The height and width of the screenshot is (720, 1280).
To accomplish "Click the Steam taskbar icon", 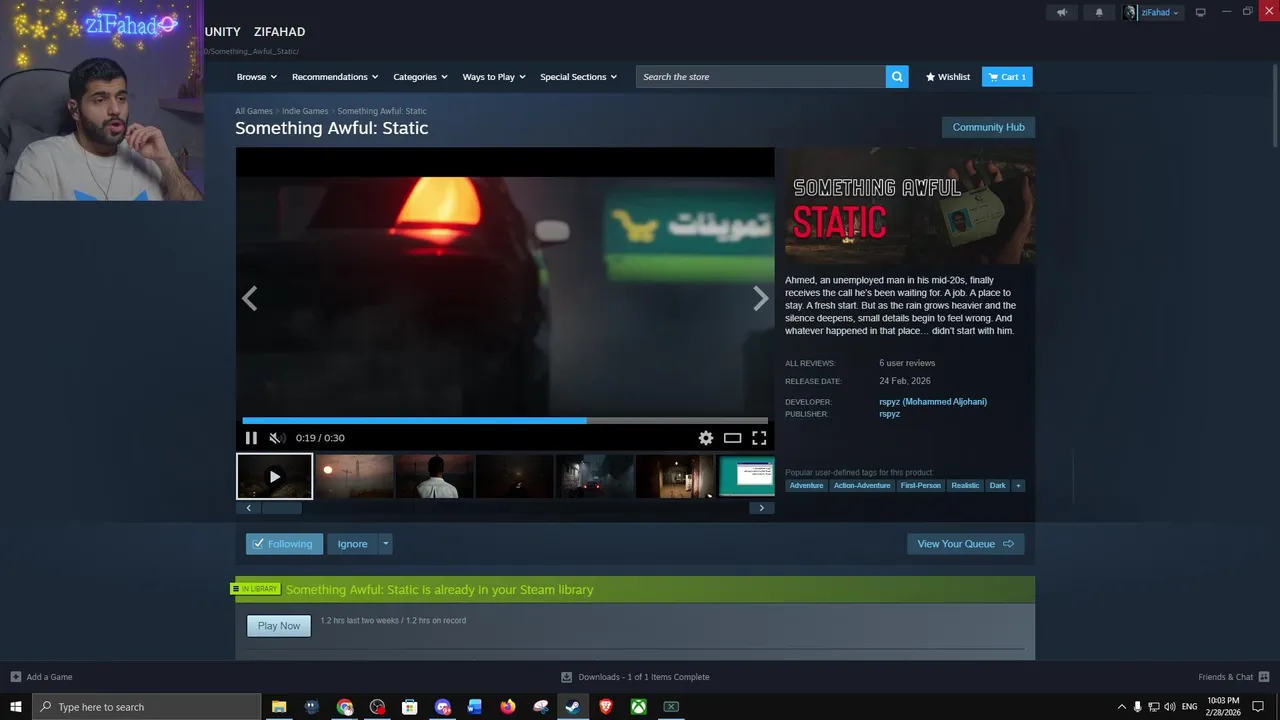I will tap(573, 707).
